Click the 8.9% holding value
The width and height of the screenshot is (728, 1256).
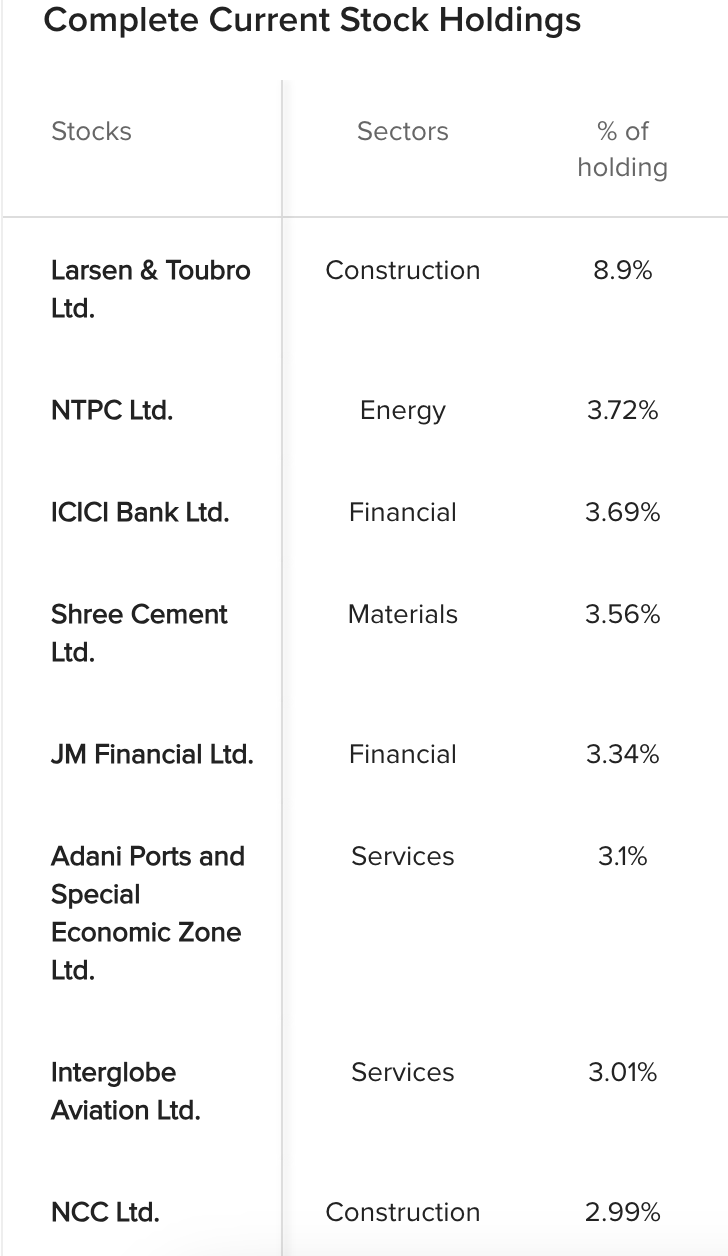pyautogui.click(x=622, y=270)
